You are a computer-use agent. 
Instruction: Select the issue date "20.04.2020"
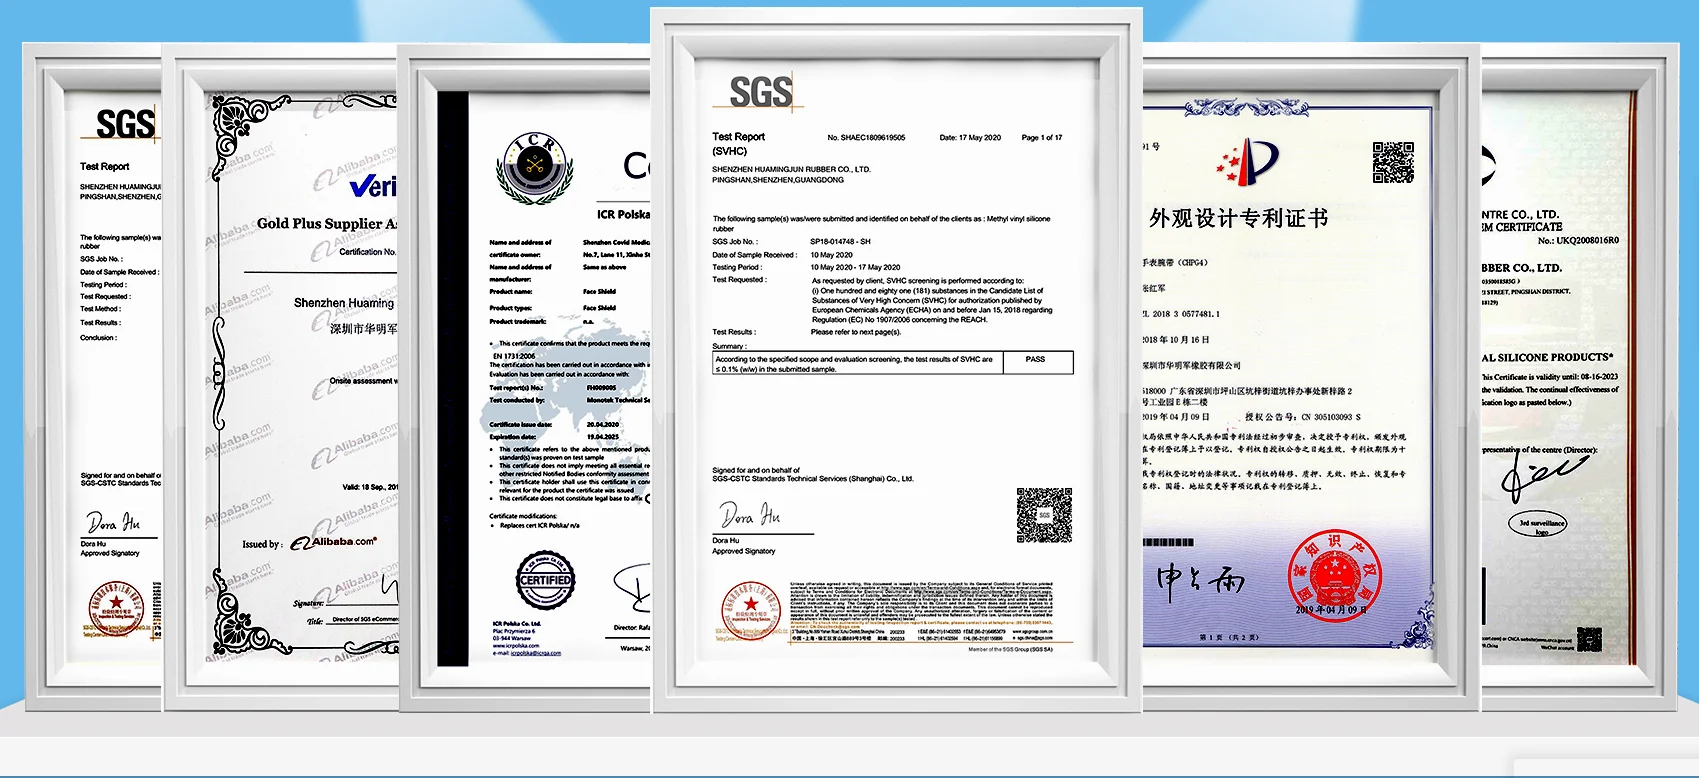click(x=603, y=425)
